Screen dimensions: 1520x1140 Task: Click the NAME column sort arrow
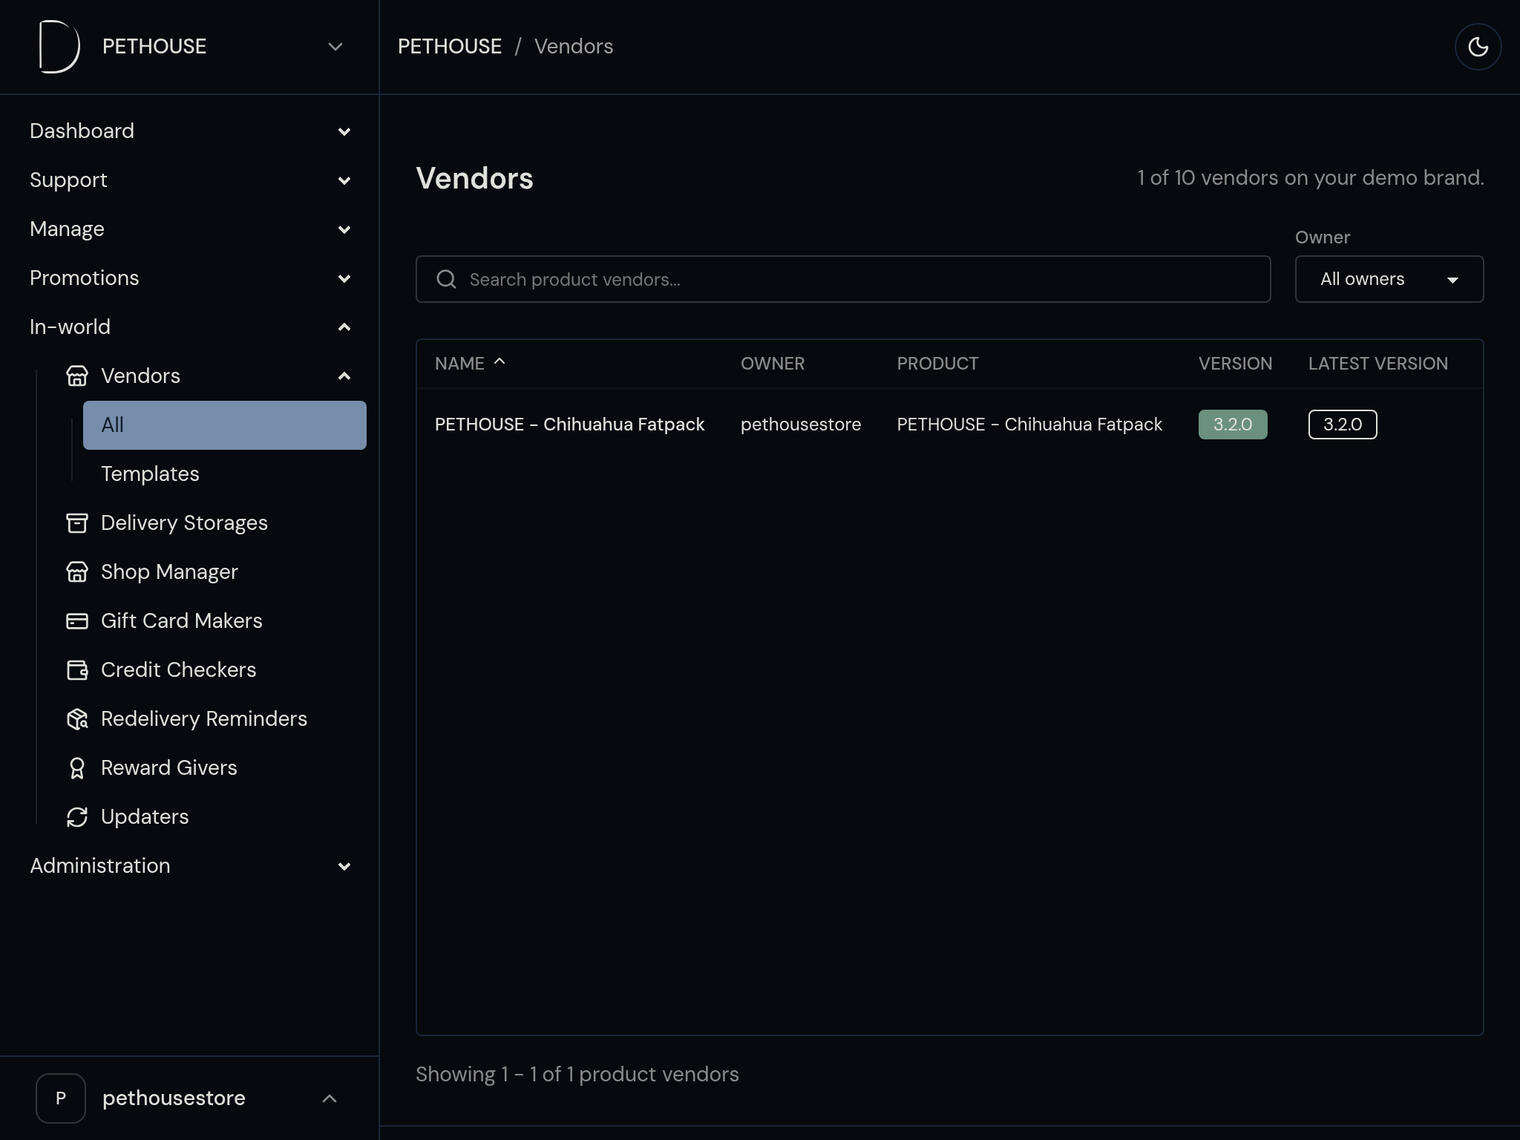(500, 362)
